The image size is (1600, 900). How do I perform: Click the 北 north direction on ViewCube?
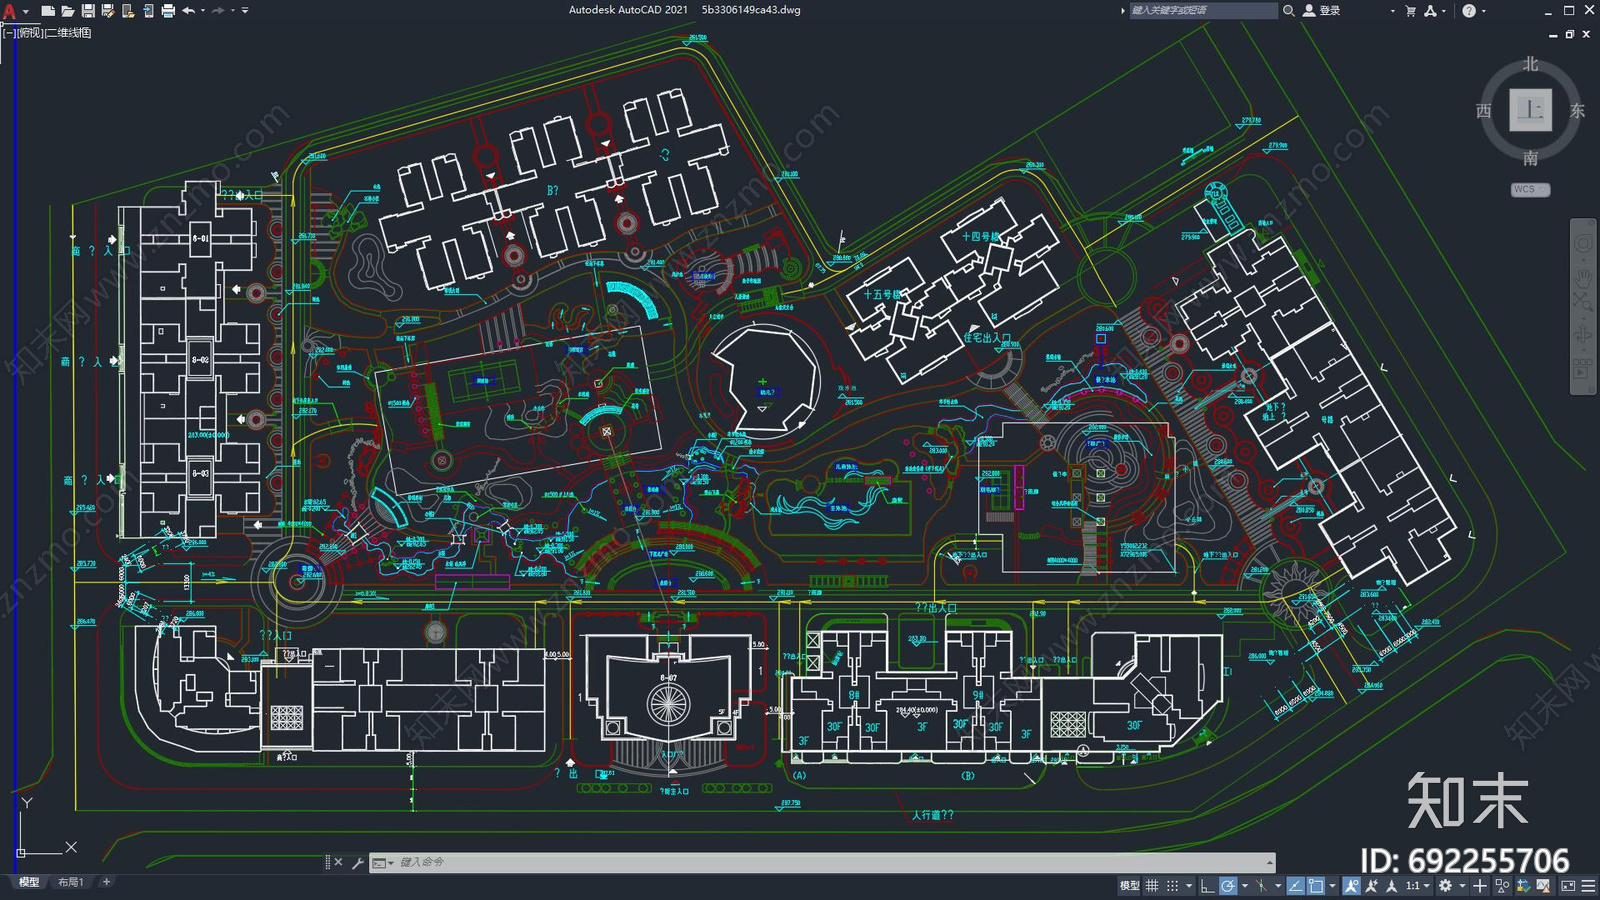point(1530,64)
